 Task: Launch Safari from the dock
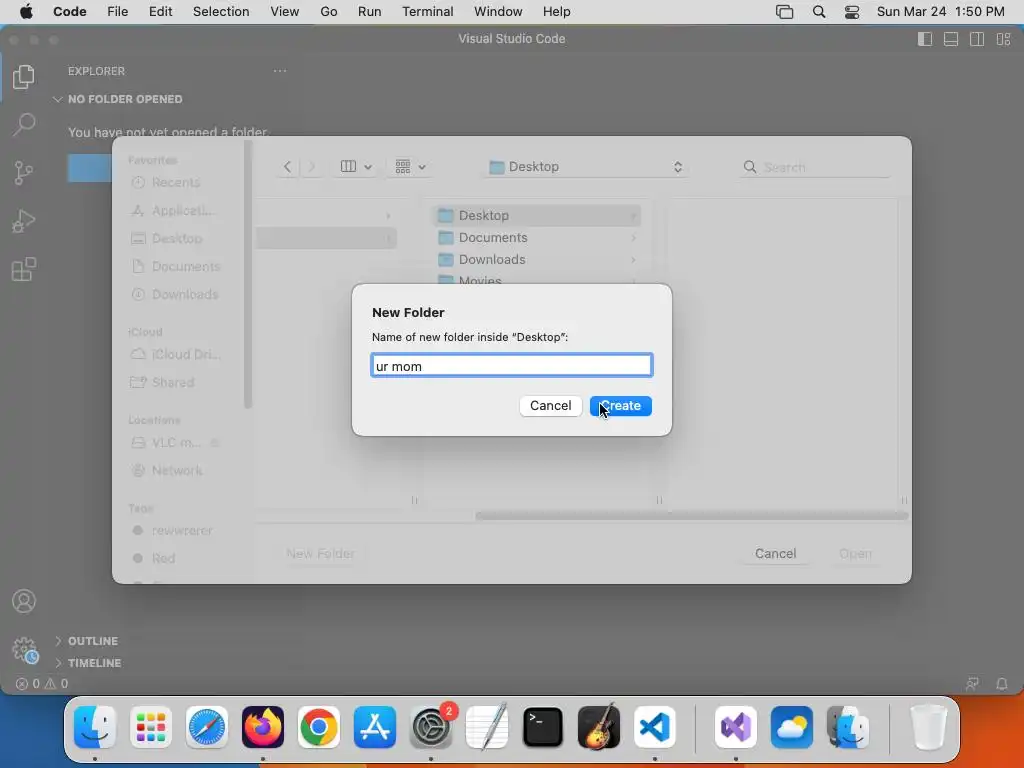click(207, 727)
